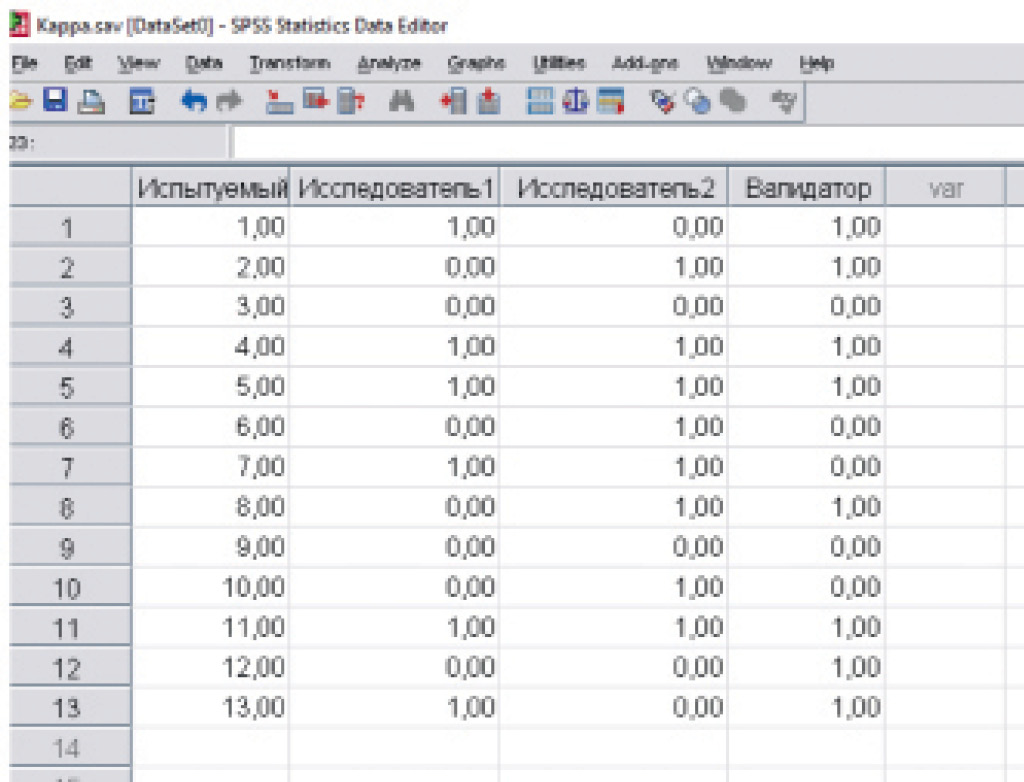Click the Insert Cases icon

(453, 100)
